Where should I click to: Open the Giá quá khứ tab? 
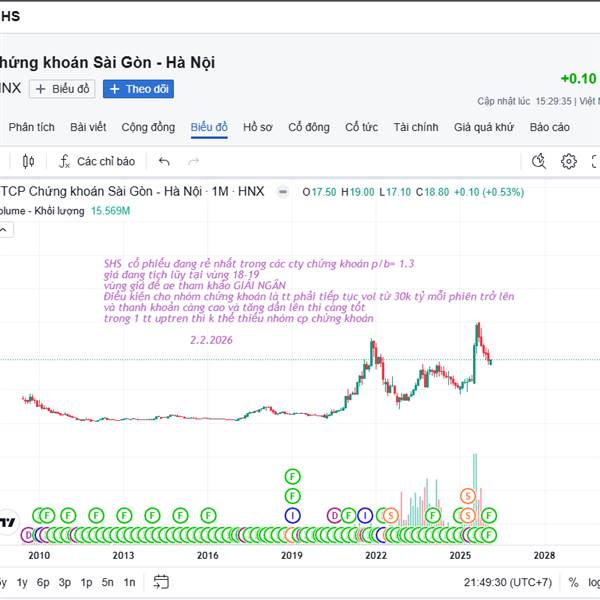(x=484, y=127)
